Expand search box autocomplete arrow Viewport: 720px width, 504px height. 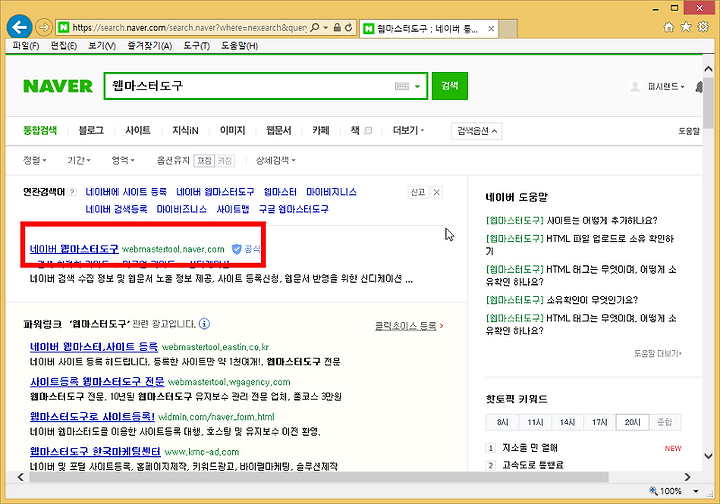click(x=417, y=86)
